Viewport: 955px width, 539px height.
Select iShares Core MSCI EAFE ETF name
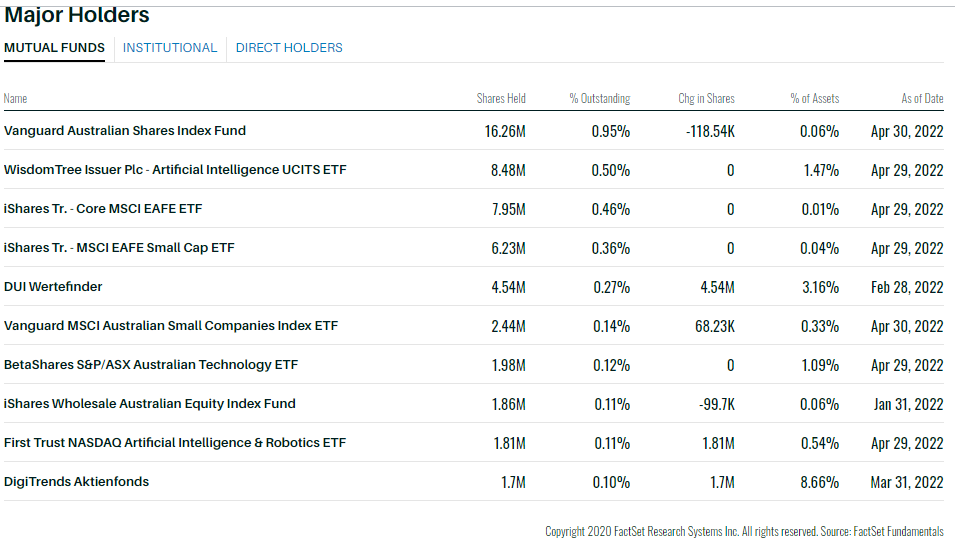click(103, 208)
